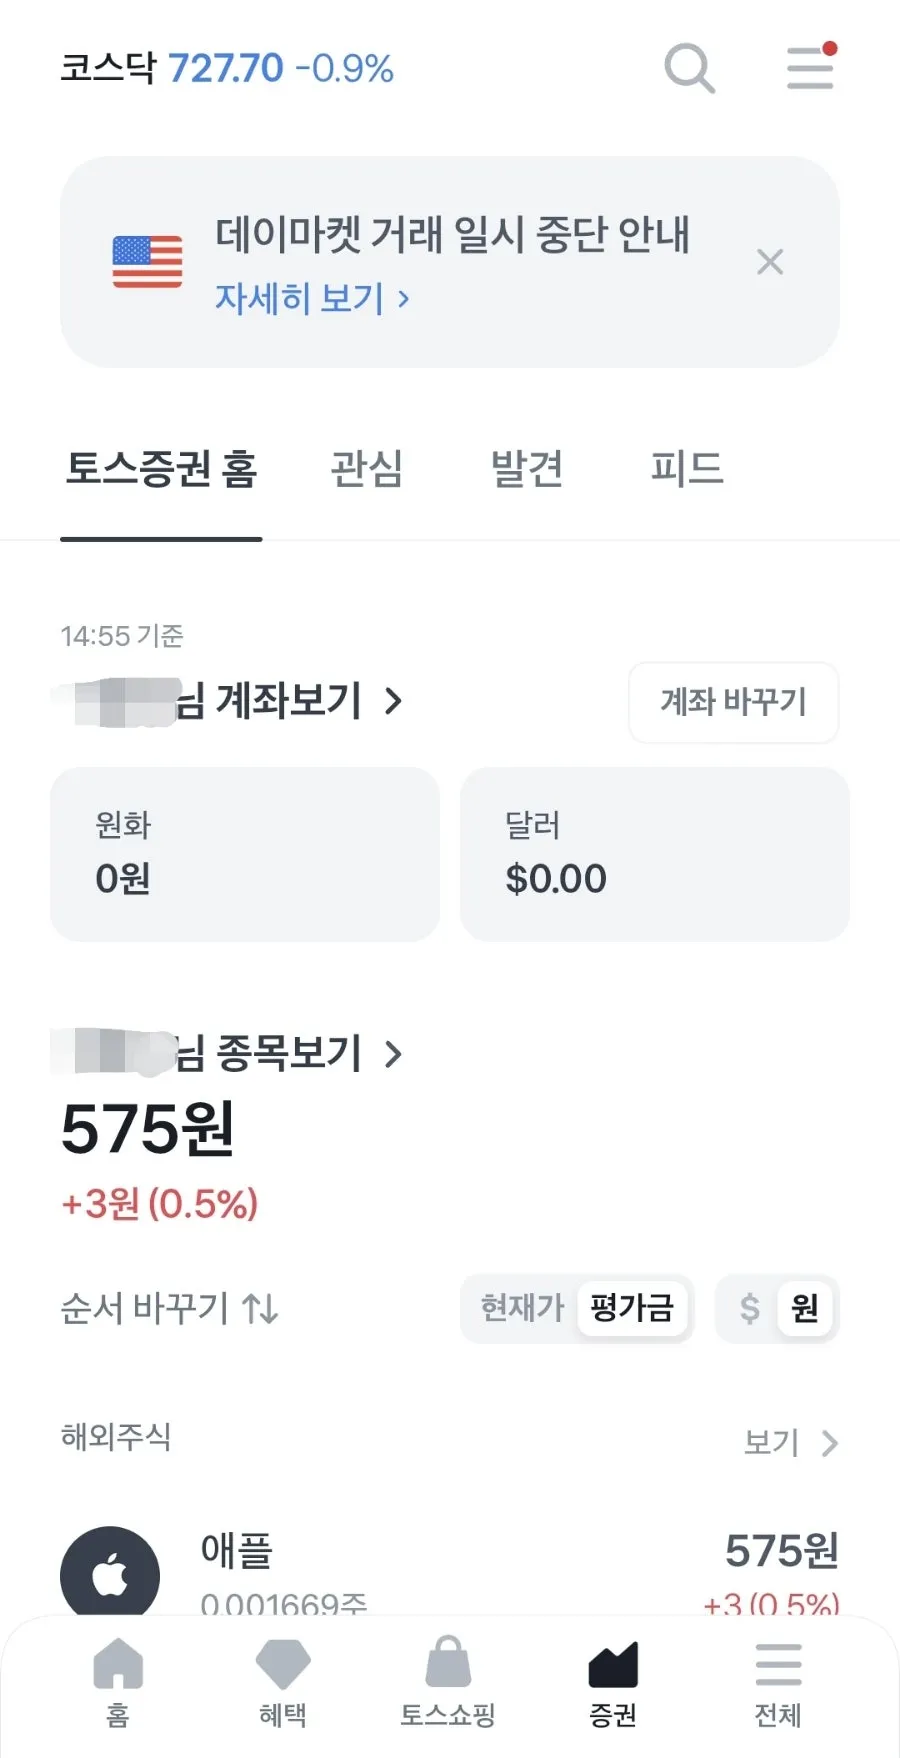Tap the US flag icon in banner
900x1758 pixels.
pyautogui.click(x=147, y=262)
